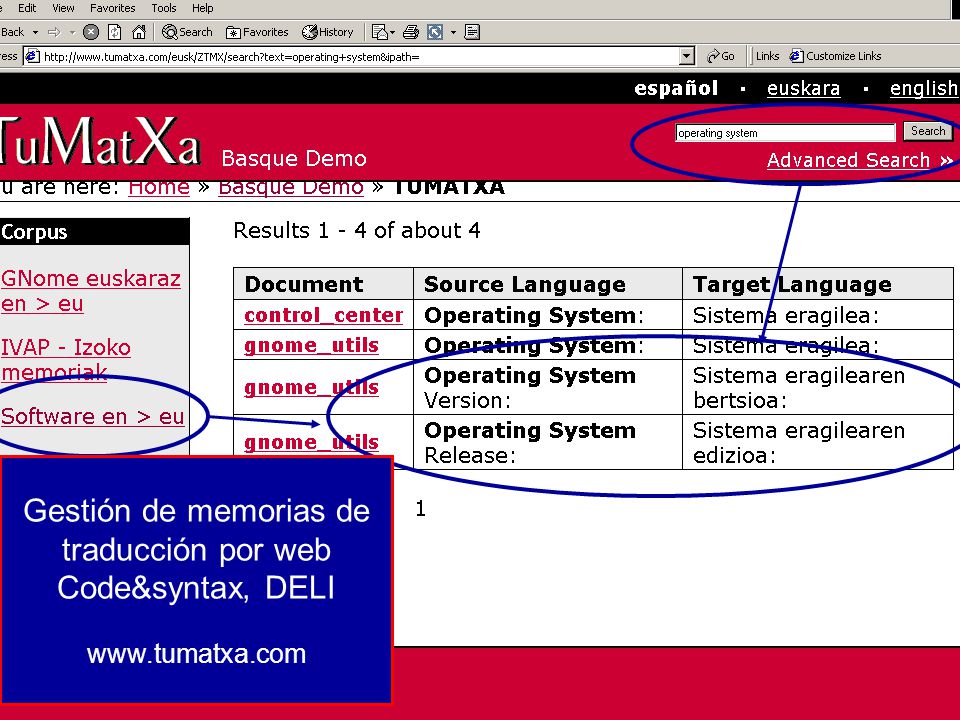Screen dimensions: 960x720
Task: Click the Stop loading icon
Action: pyautogui.click(x=91, y=32)
